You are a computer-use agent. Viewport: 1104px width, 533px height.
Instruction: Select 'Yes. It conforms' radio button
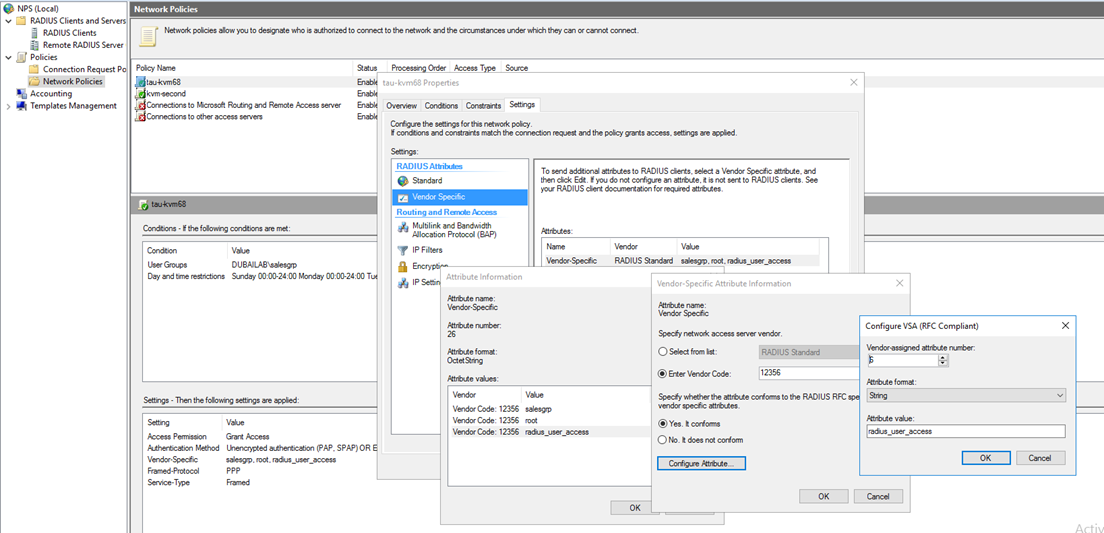tap(663, 422)
